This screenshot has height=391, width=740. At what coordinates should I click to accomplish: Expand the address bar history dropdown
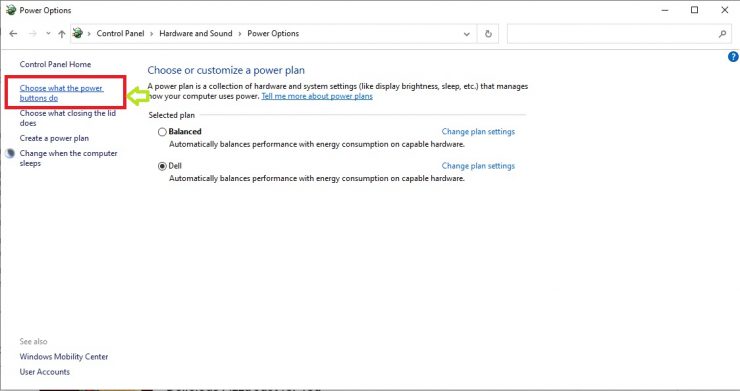[466, 34]
